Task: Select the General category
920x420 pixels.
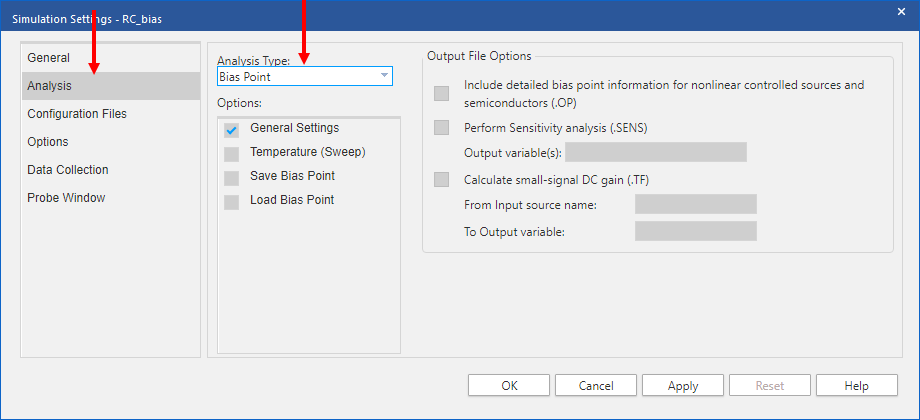Action: 111,58
